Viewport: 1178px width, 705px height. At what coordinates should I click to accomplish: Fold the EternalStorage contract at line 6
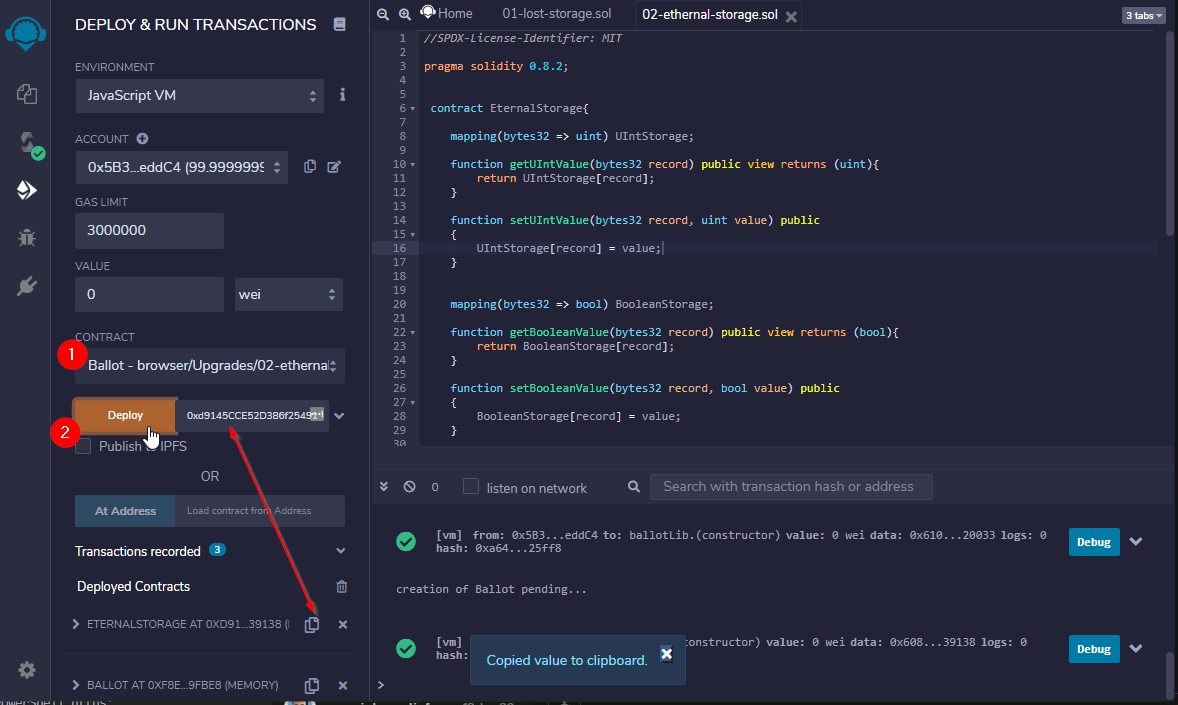pyautogui.click(x=412, y=108)
